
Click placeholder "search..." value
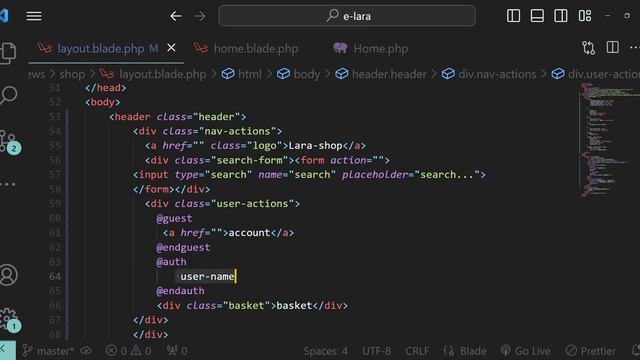click(447, 175)
